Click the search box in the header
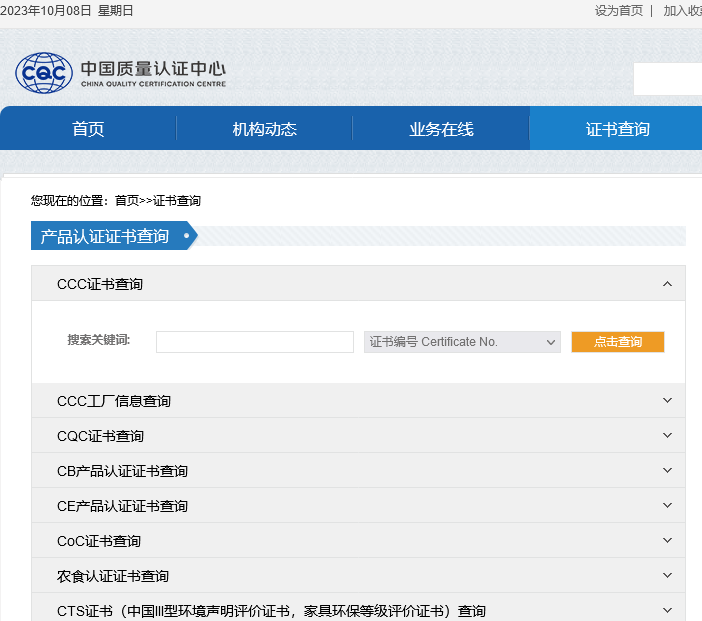This screenshot has height=621, width=702. pyautogui.click(x=667, y=79)
